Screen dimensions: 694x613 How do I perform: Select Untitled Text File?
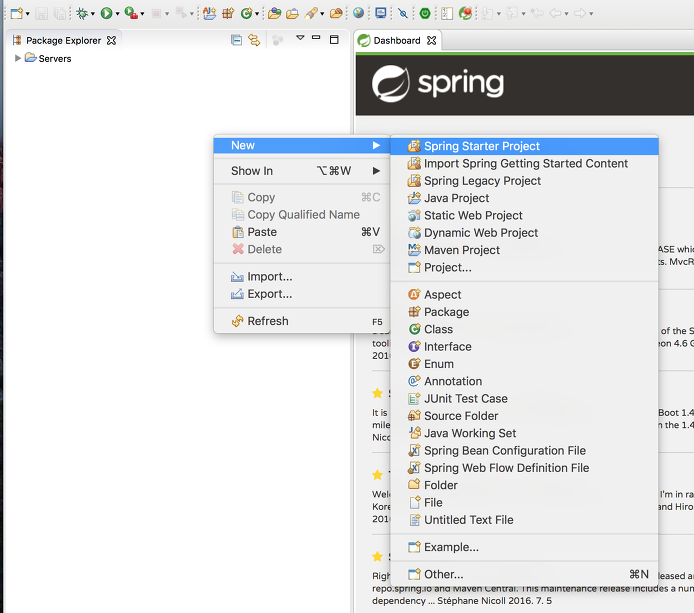pos(524,520)
